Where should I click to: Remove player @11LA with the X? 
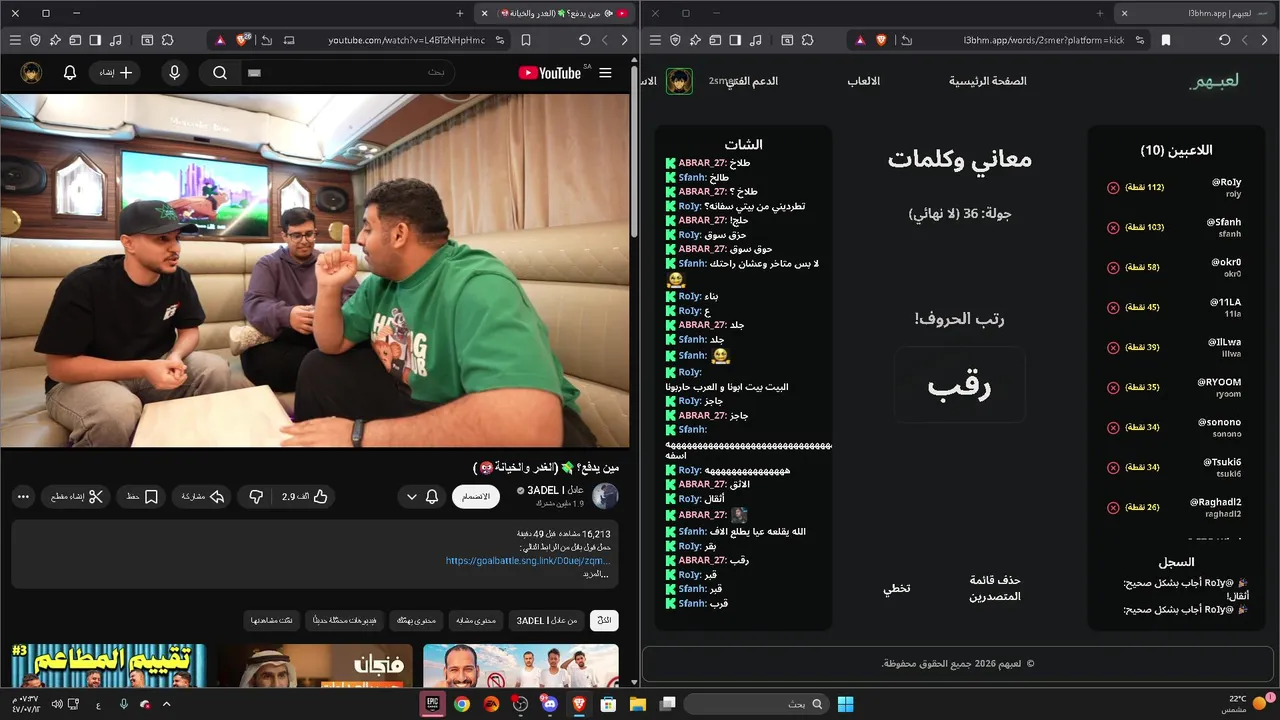point(1113,308)
